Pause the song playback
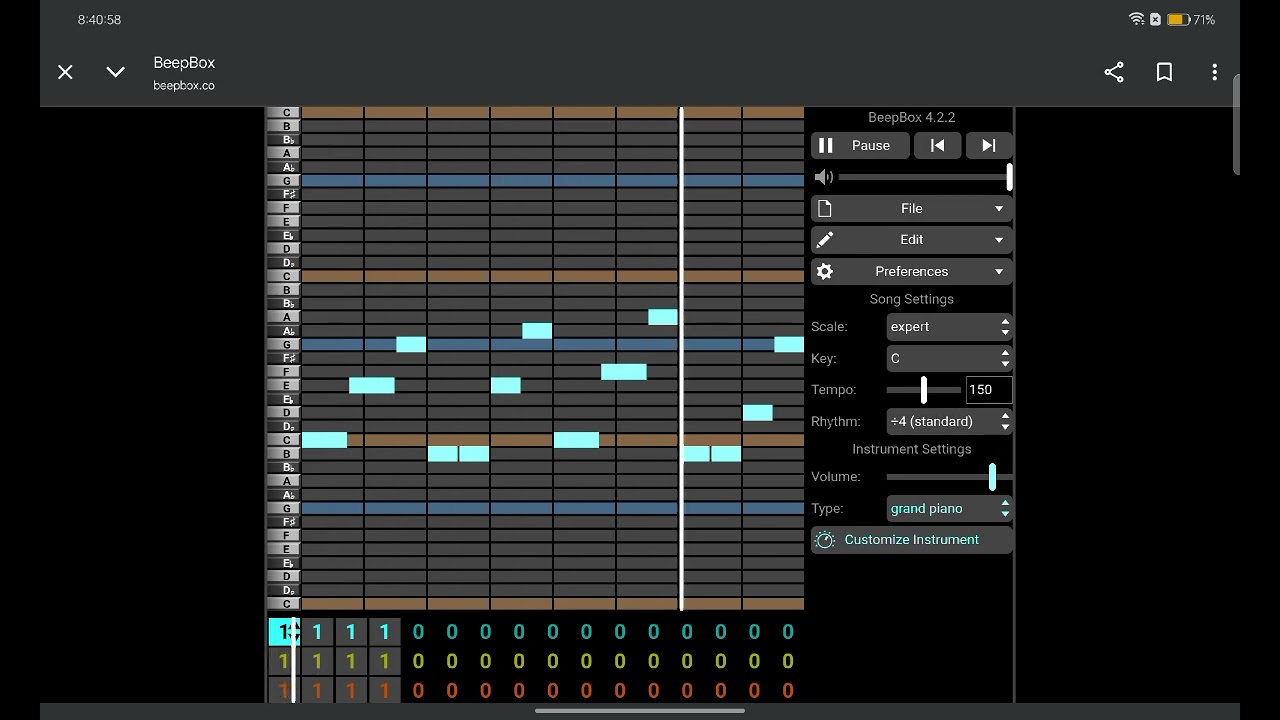The image size is (1280, 720). pyautogui.click(x=860, y=146)
